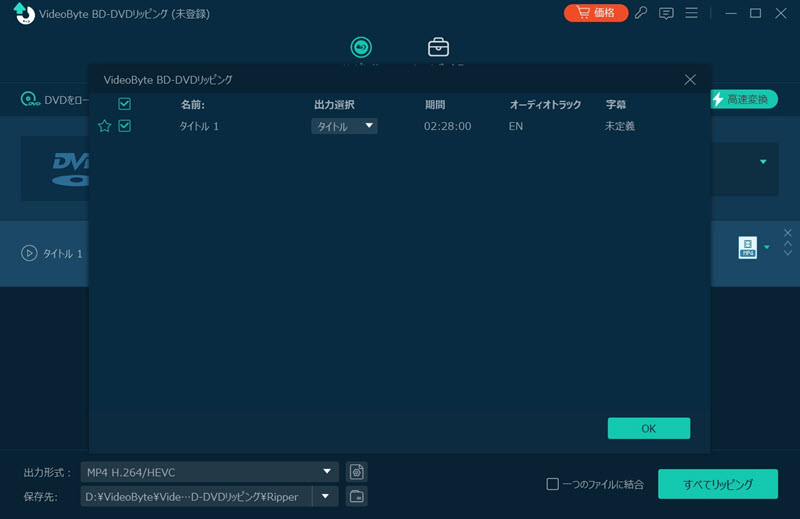The width and height of the screenshot is (800, 519).
Task: Open output format settings gear icon
Action: coord(356,472)
